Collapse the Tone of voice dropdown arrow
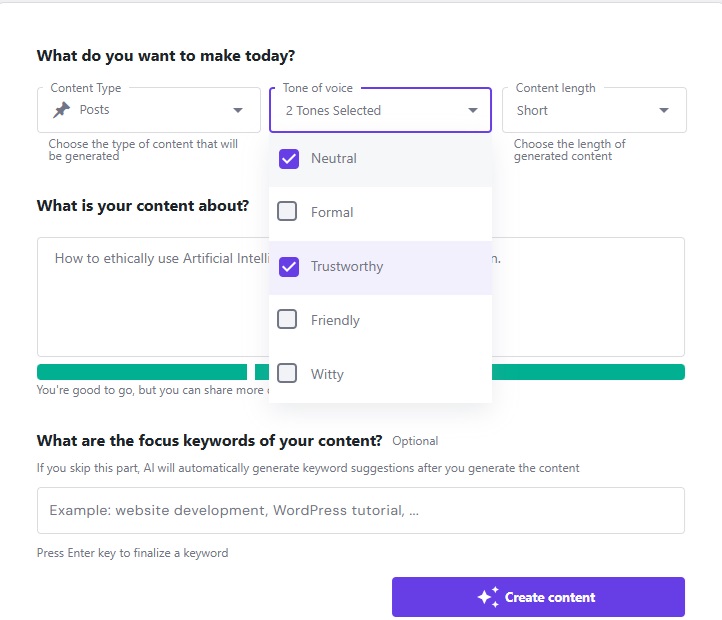This screenshot has width=722, height=620. [473, 110]
